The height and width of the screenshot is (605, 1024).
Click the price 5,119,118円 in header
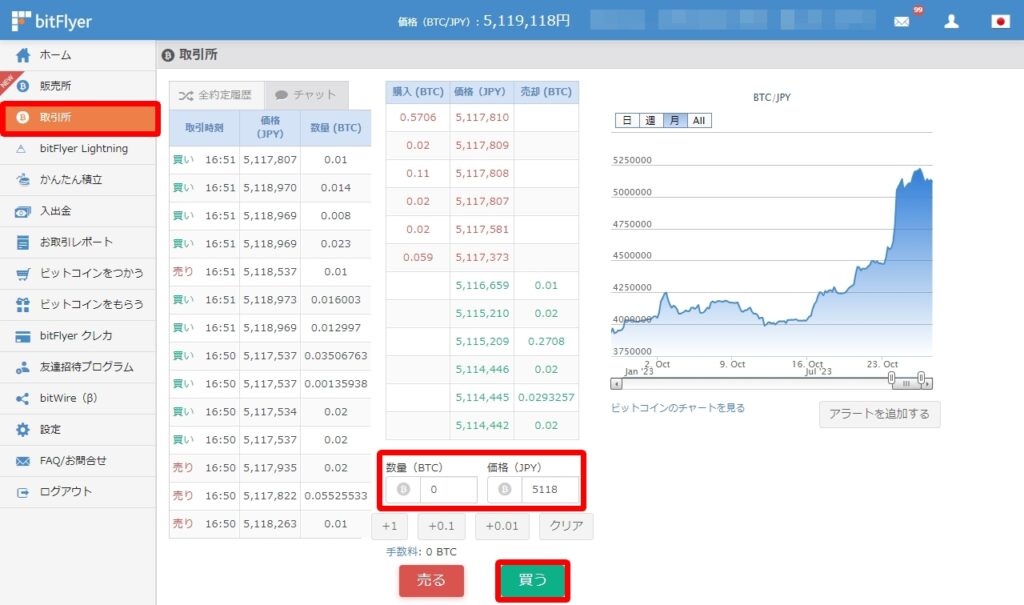pyautogui.click(x=526, y=21)
